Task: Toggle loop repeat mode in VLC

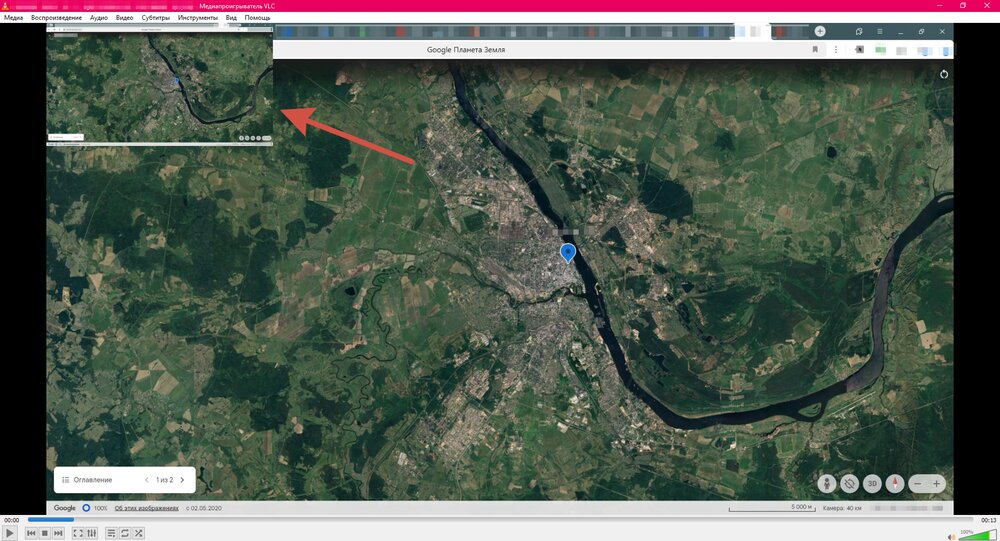Action: click(125, 533)
